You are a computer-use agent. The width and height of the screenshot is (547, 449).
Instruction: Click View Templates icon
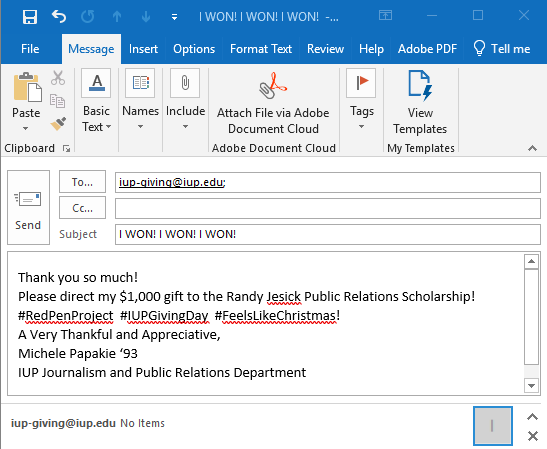tap(420, 102)
